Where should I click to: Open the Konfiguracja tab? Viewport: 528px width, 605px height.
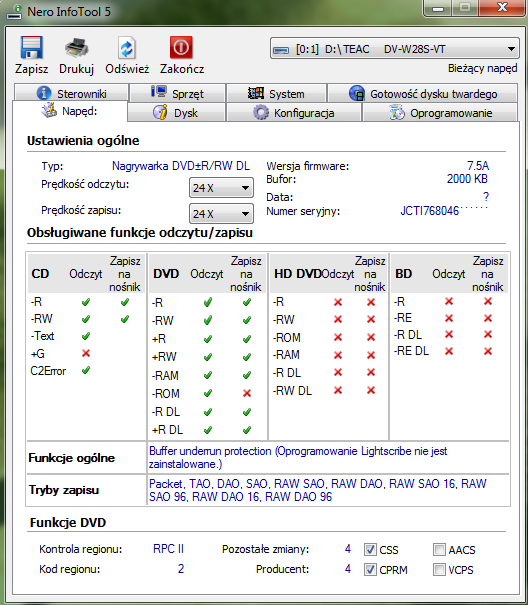[294, 113]
